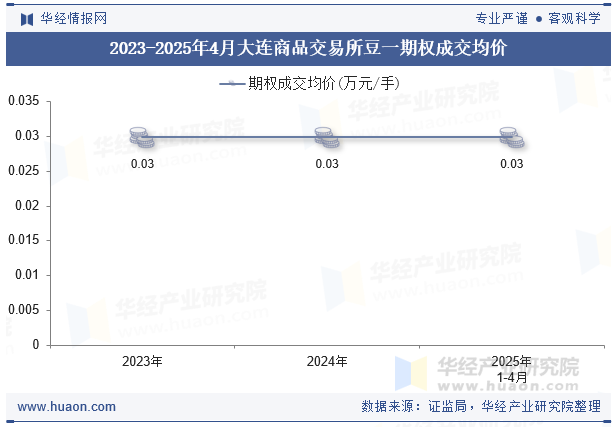Click the 2023年 coin data point marker

pyautogui.click(x=142, y=137)
